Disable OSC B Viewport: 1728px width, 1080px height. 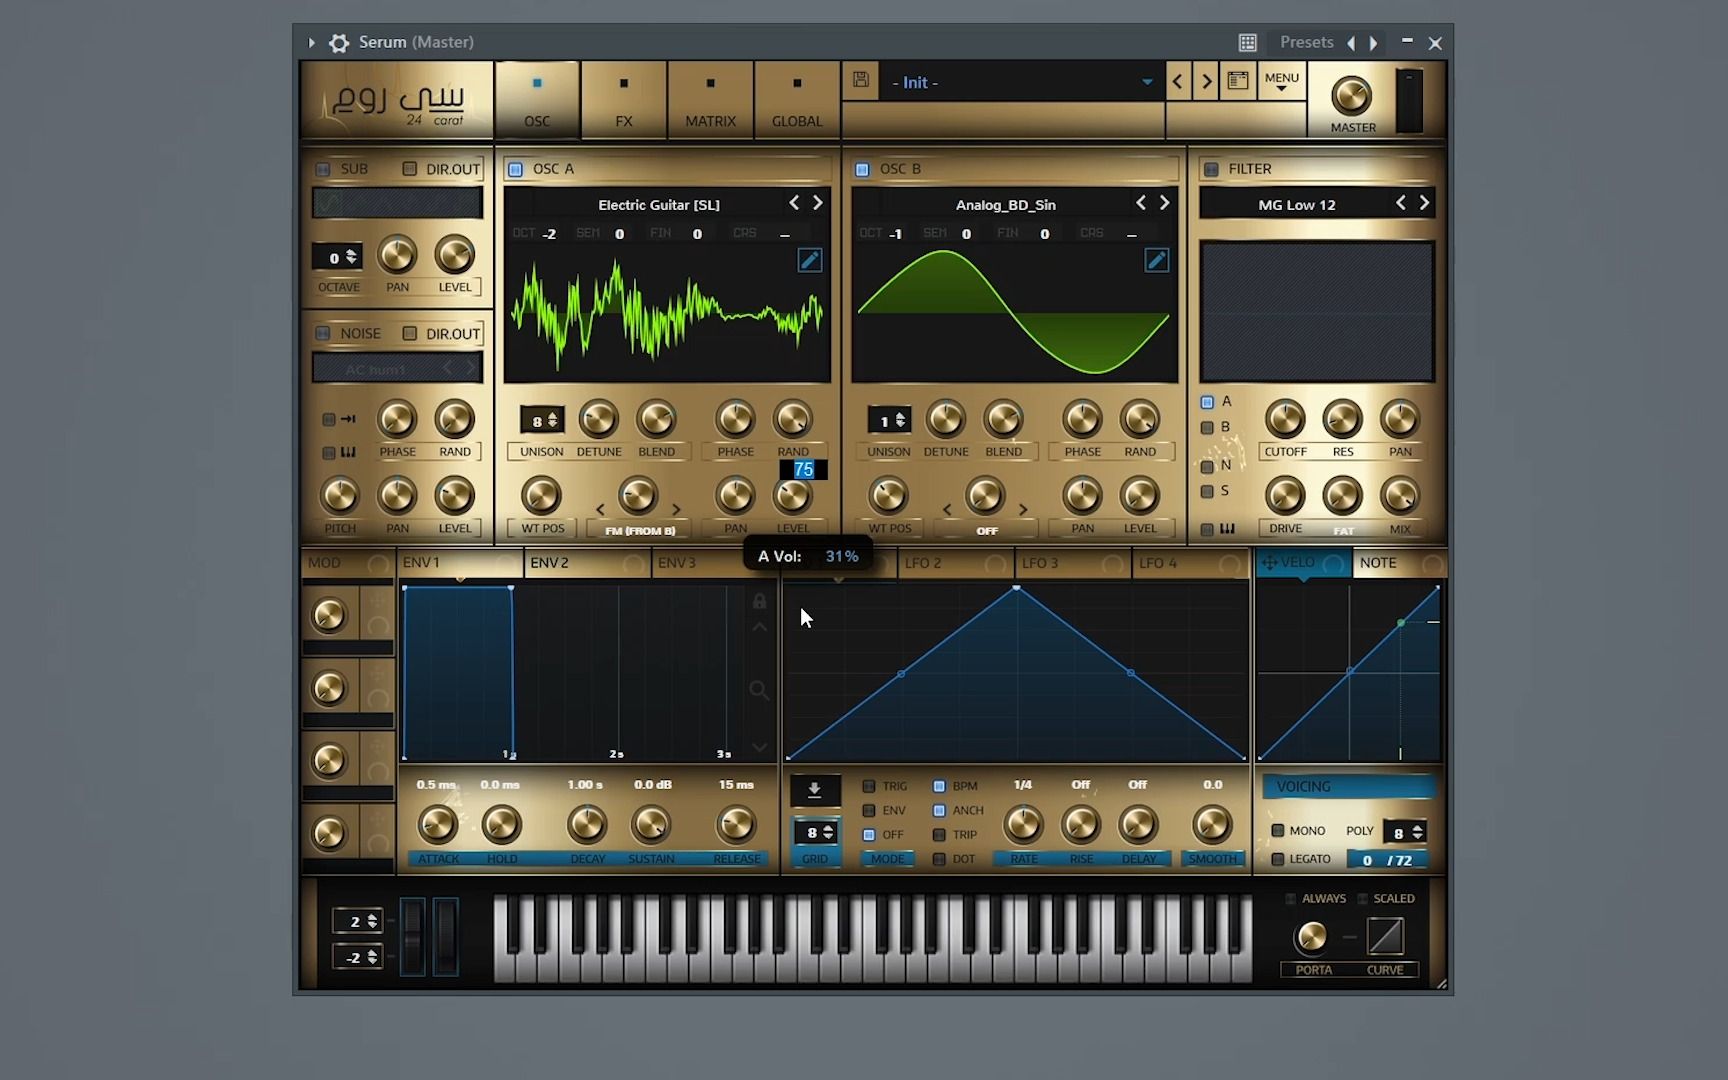(x=862, y=169)
